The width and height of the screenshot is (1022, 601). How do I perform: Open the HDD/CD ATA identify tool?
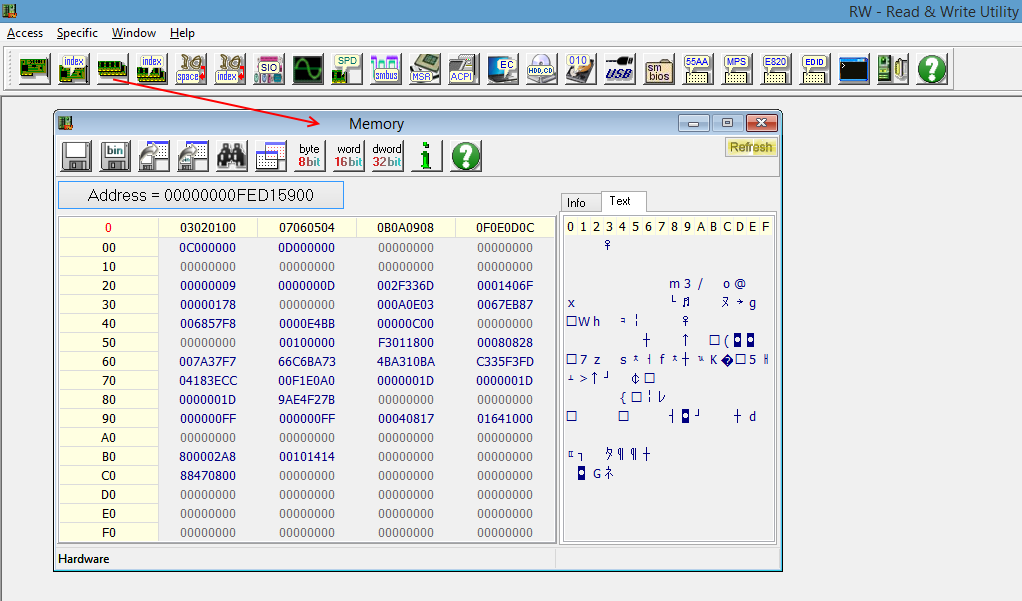(x=542, y=69)
